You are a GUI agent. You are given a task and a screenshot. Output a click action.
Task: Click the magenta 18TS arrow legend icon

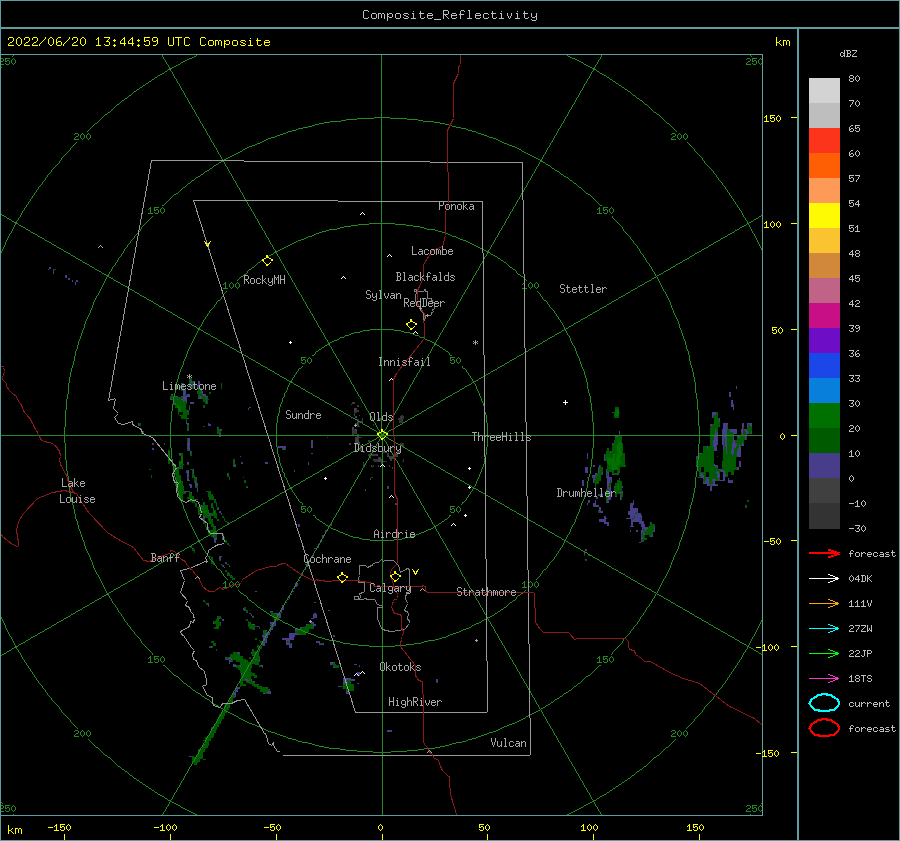(824, 679)
